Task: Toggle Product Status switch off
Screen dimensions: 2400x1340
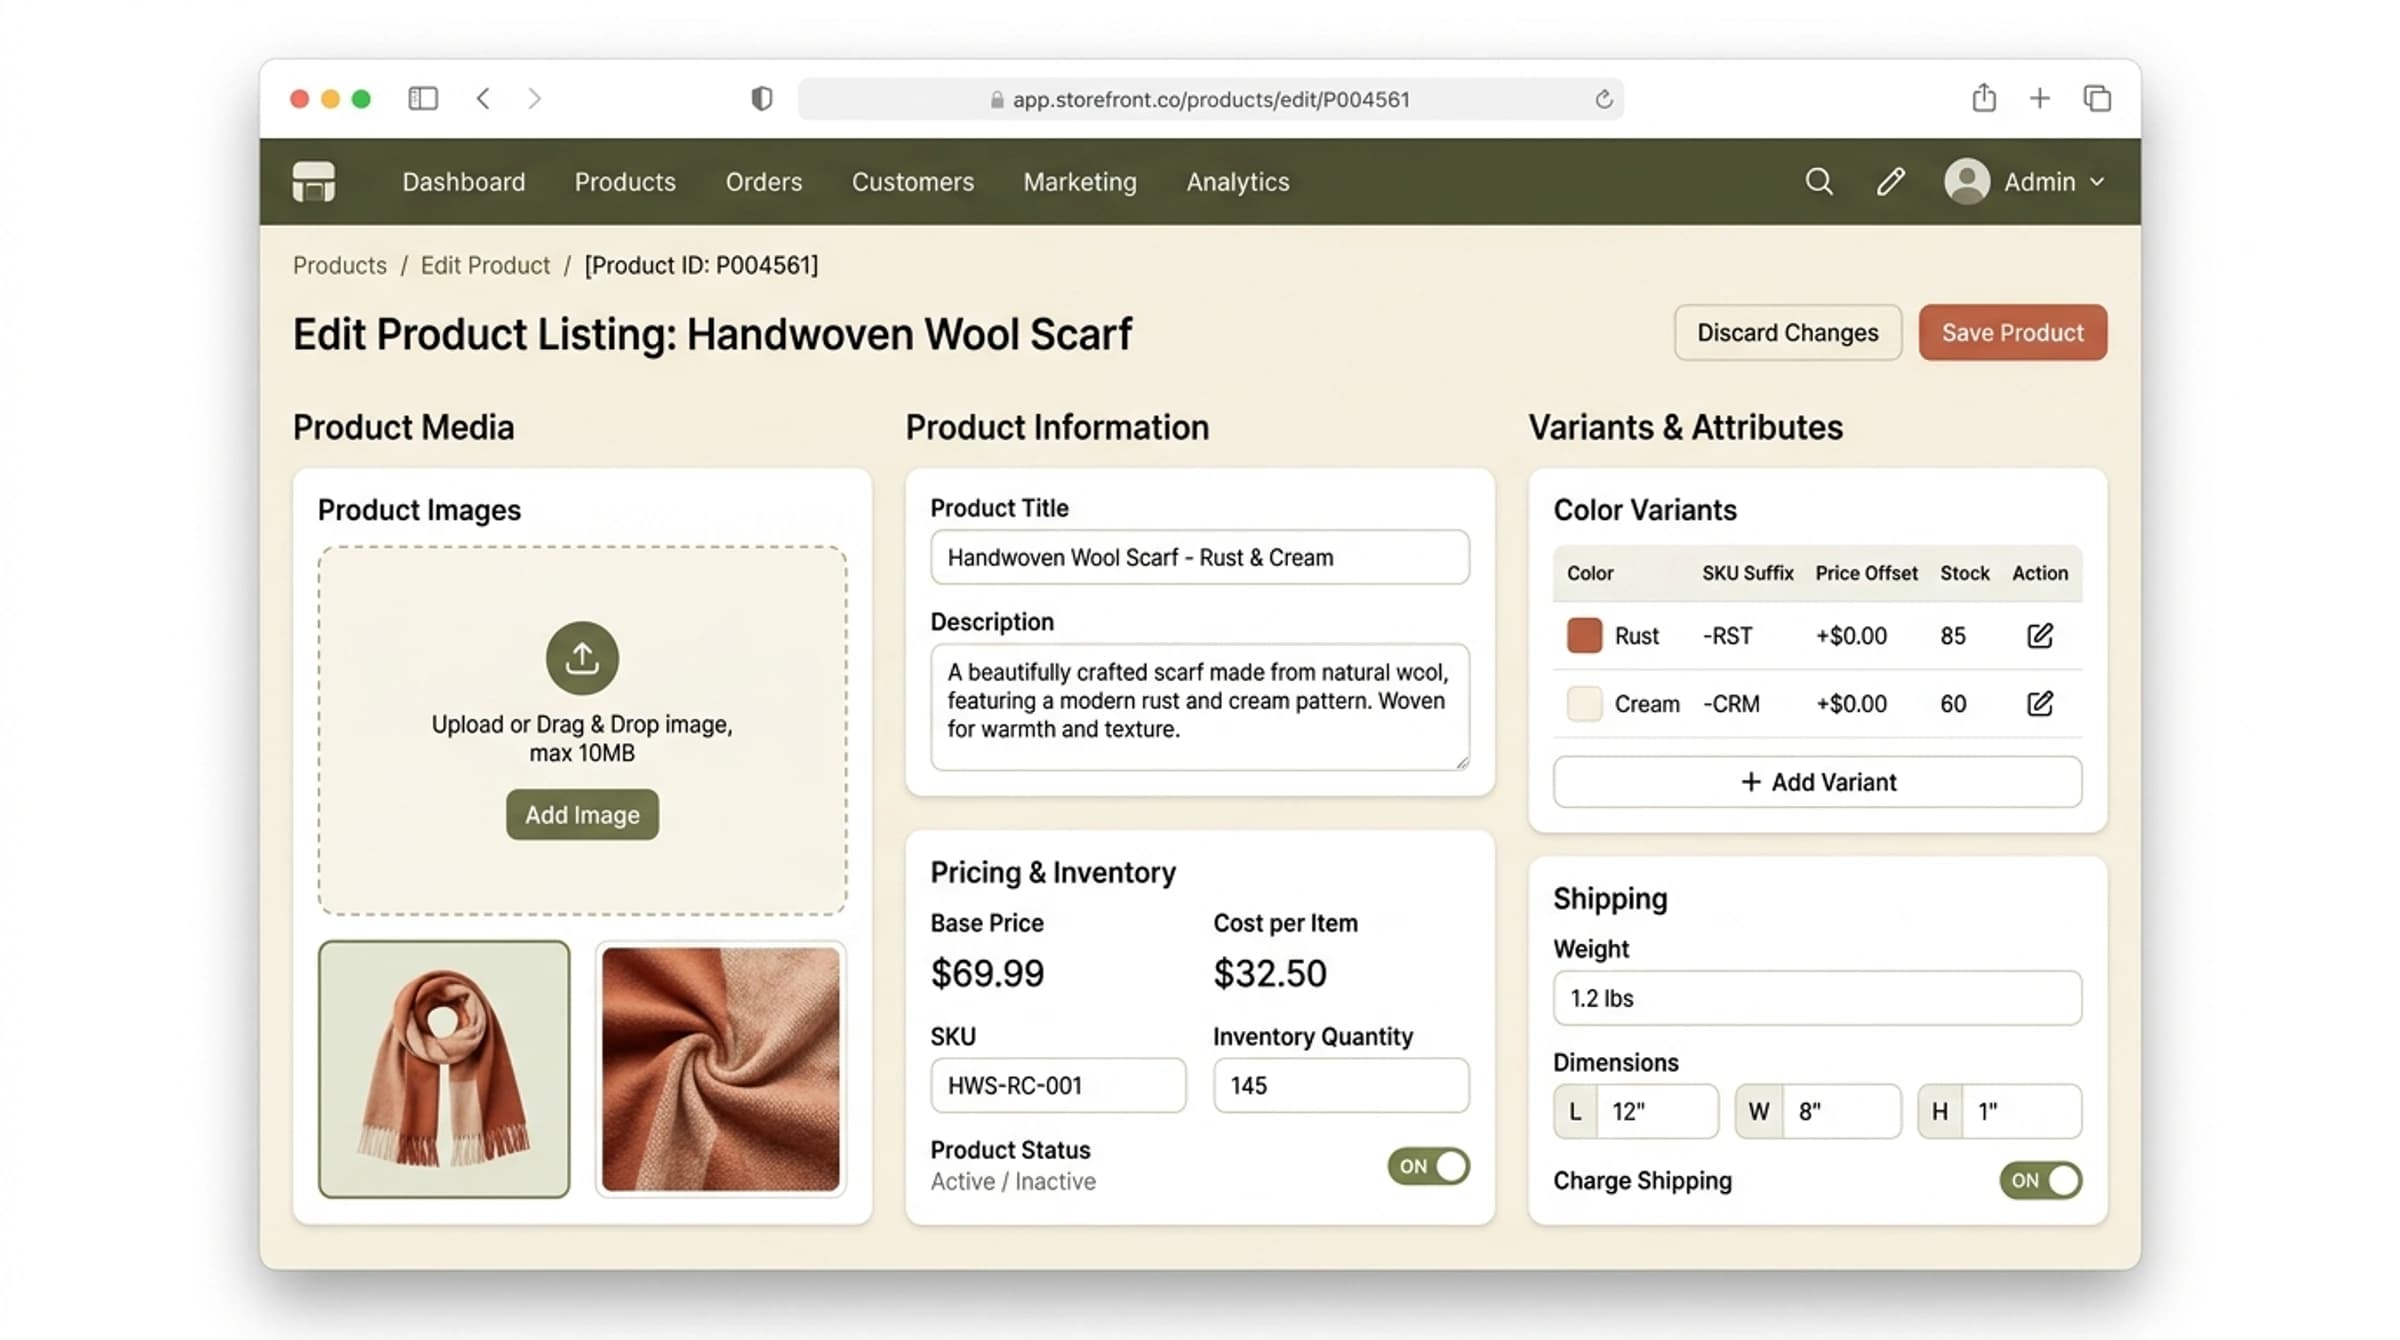Action: (1428, 1166)
